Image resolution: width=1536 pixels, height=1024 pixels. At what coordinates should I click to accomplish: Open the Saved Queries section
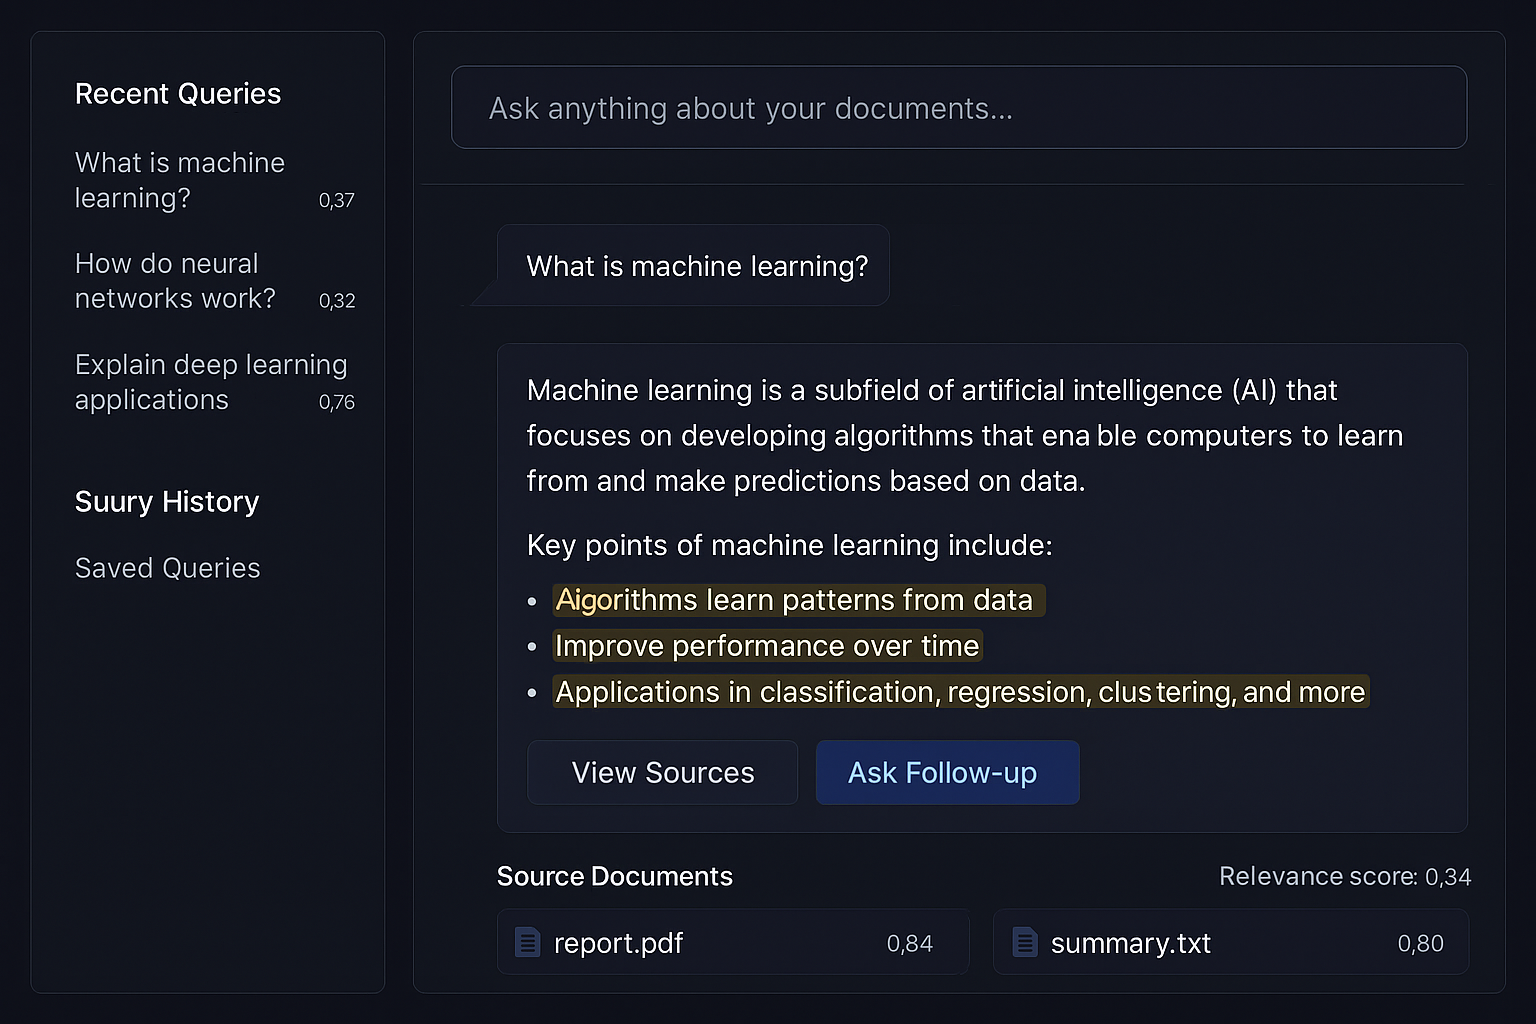168,568
